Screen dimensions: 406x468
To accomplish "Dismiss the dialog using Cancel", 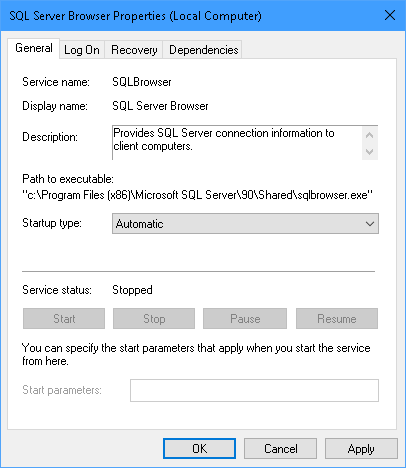I will (x=281, y=449).
